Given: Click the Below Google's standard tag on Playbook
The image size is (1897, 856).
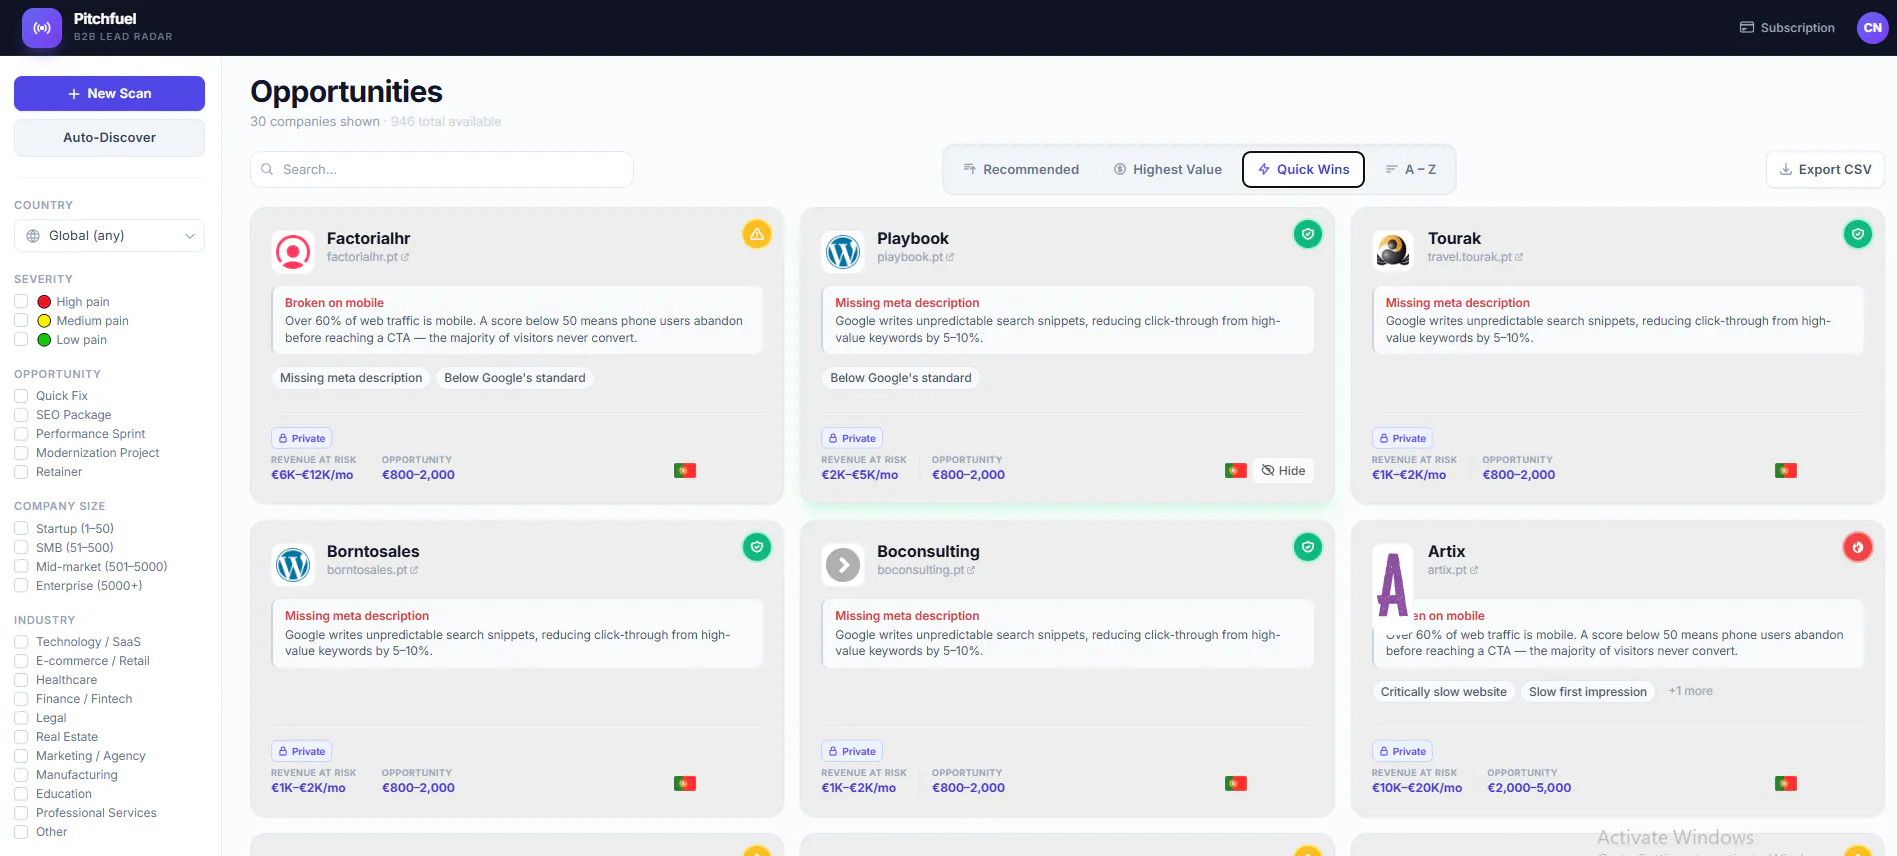Looking at the screenshot, I should [x=901, y=378].
